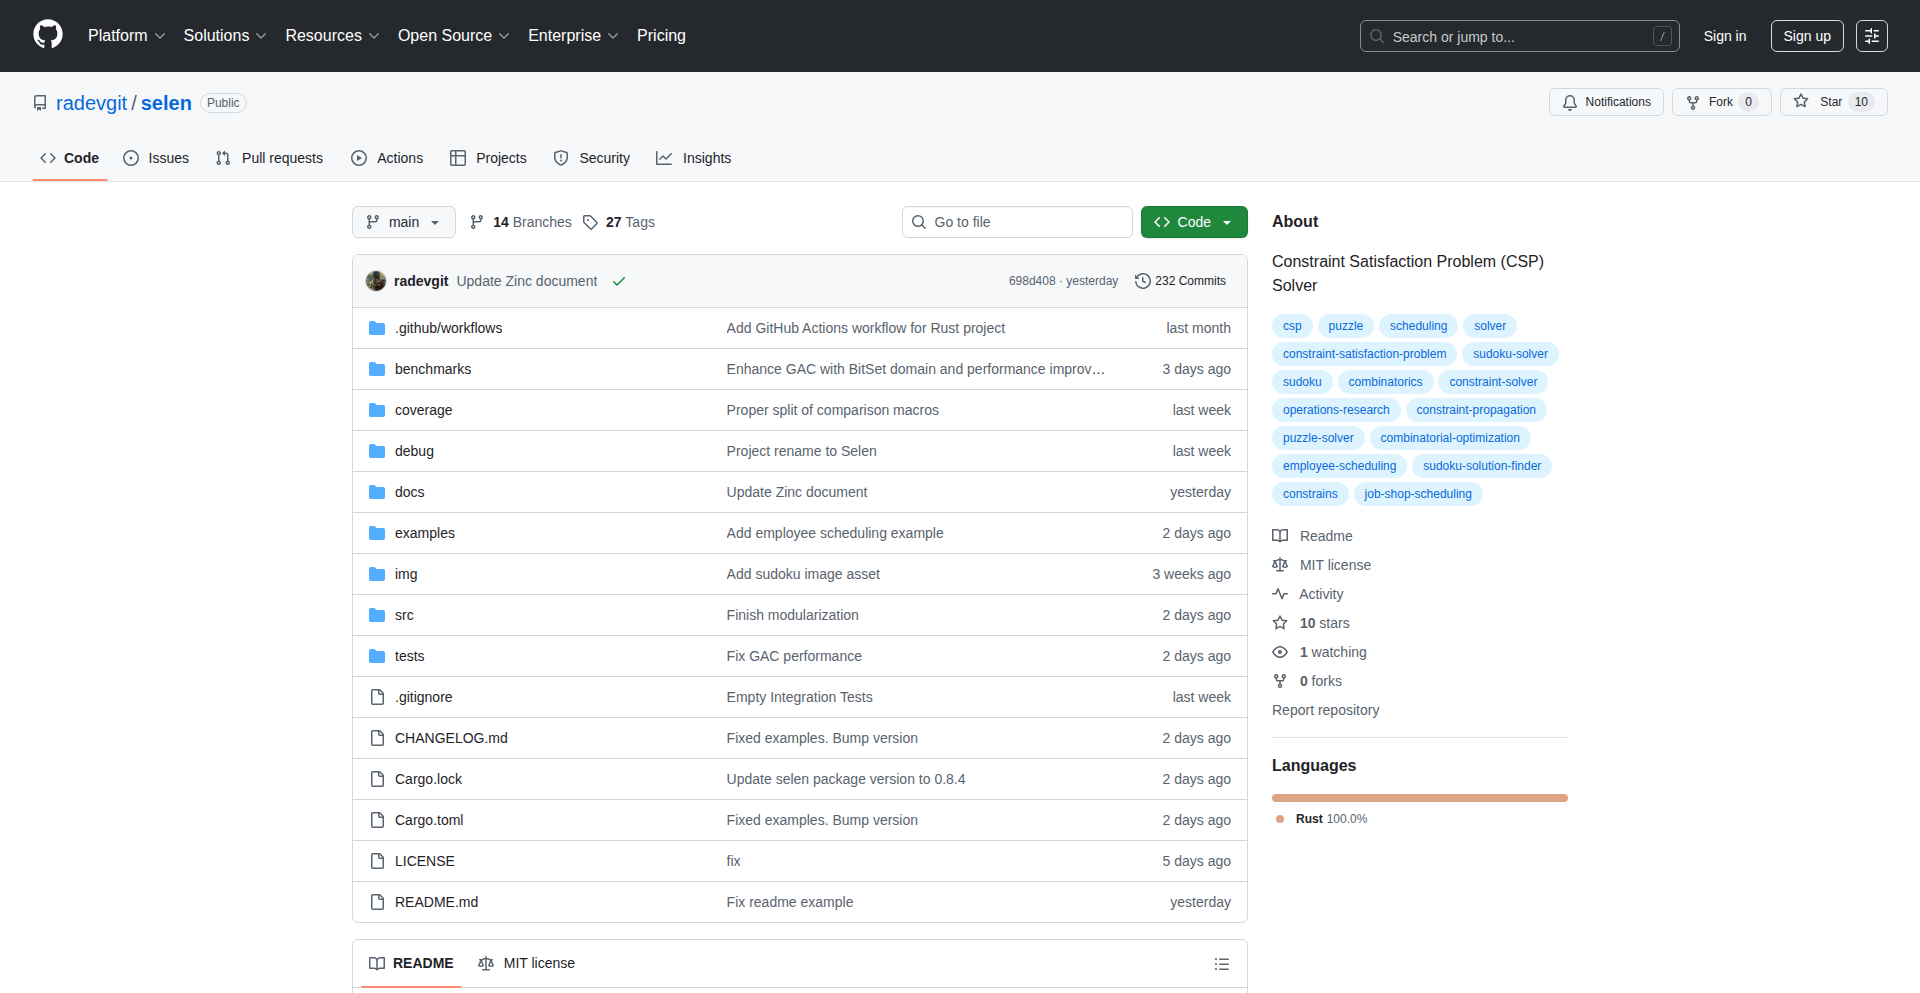Open the Cargo.lock file

pos(428,779)
